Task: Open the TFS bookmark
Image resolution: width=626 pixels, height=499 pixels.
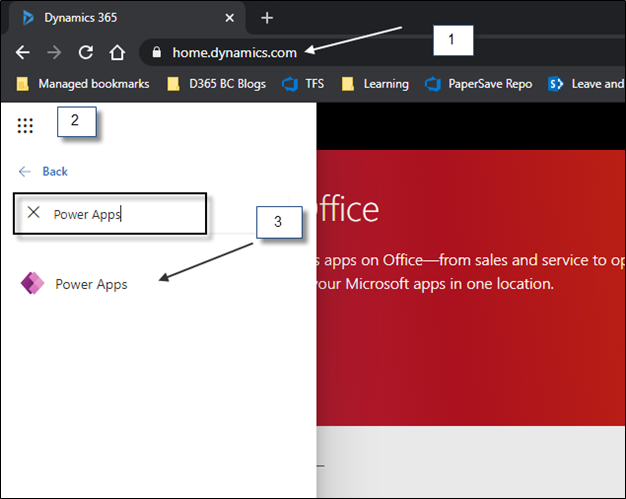Action: click(303, 84)
